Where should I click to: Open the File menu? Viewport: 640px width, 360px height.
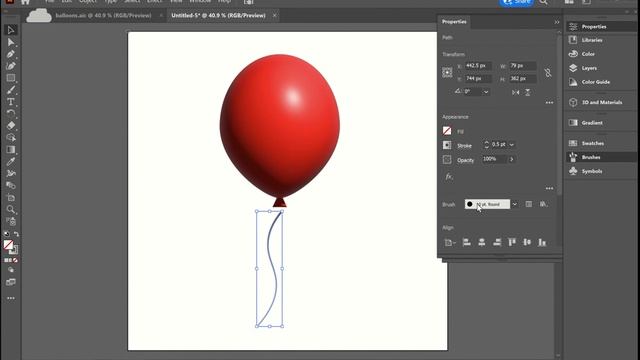(49, 2)
